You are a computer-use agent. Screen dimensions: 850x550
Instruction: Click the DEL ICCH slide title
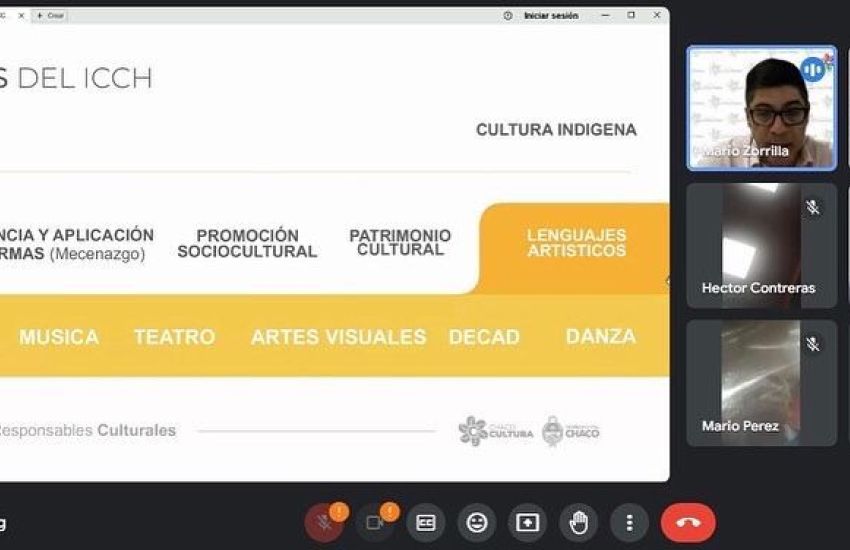(84, 79)
